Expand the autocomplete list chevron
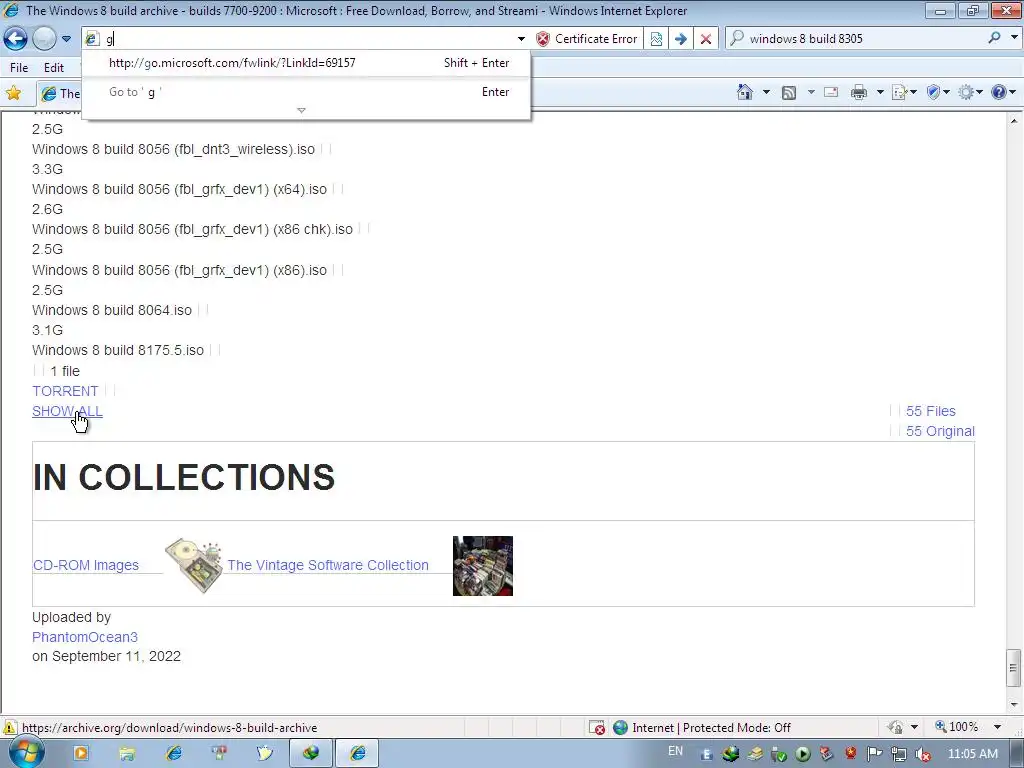 click(301, 110)
